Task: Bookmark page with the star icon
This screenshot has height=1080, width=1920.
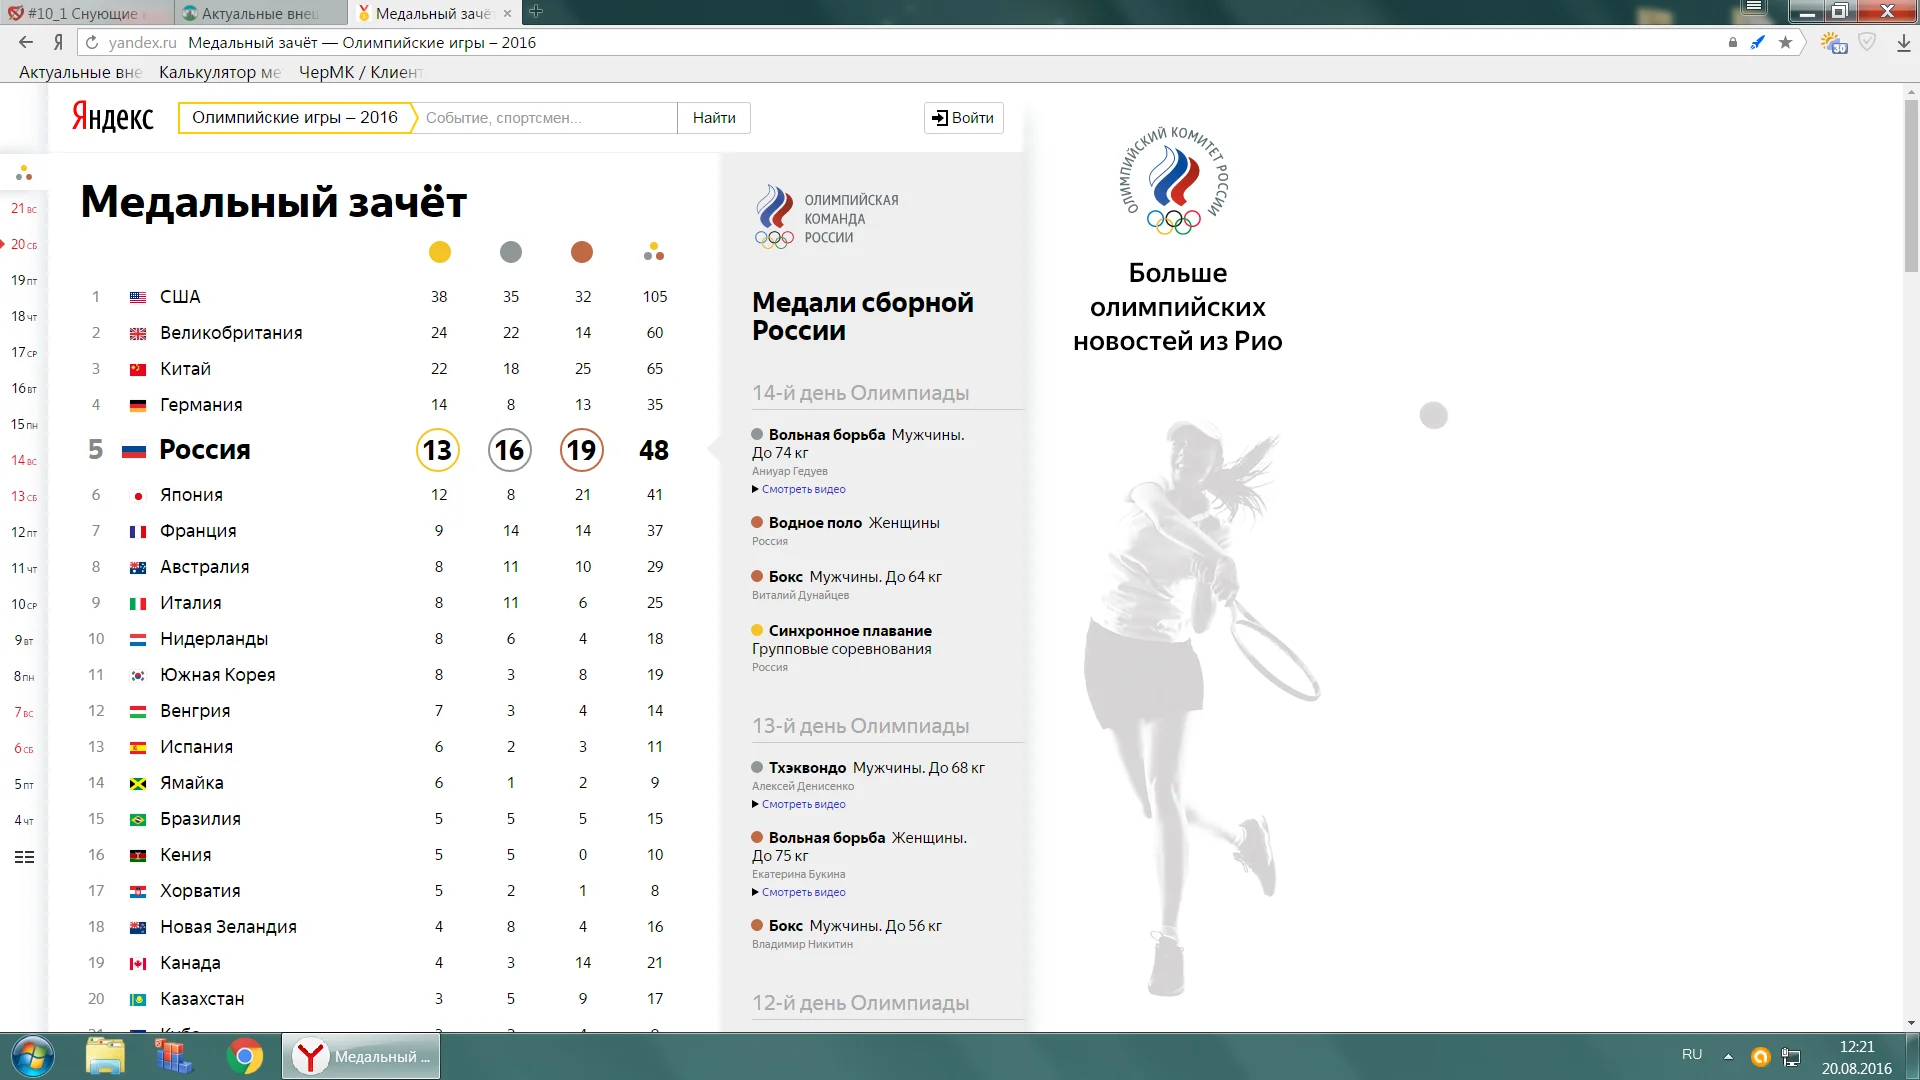Action: tap(1785, 42)
